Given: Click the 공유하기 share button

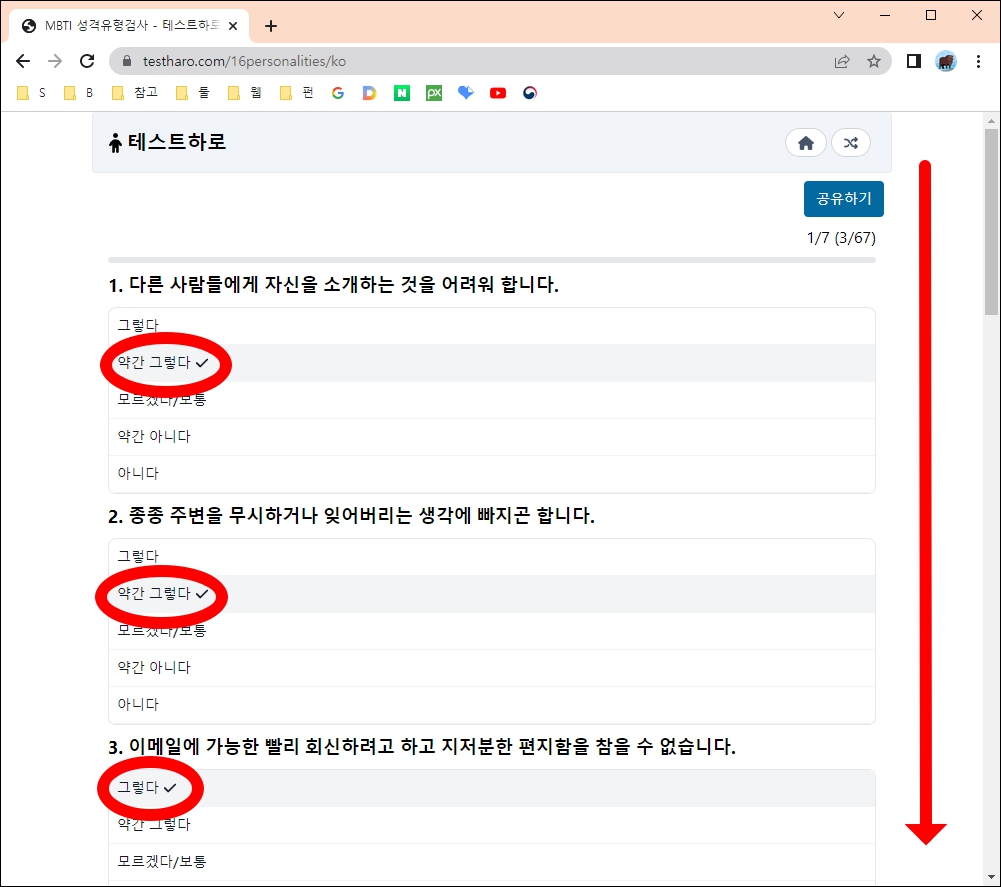Looking at the screenshot, I should 843,199.
